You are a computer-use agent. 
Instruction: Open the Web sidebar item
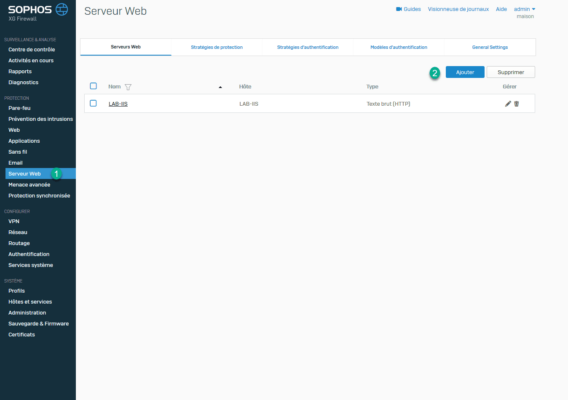coord(14,130)
